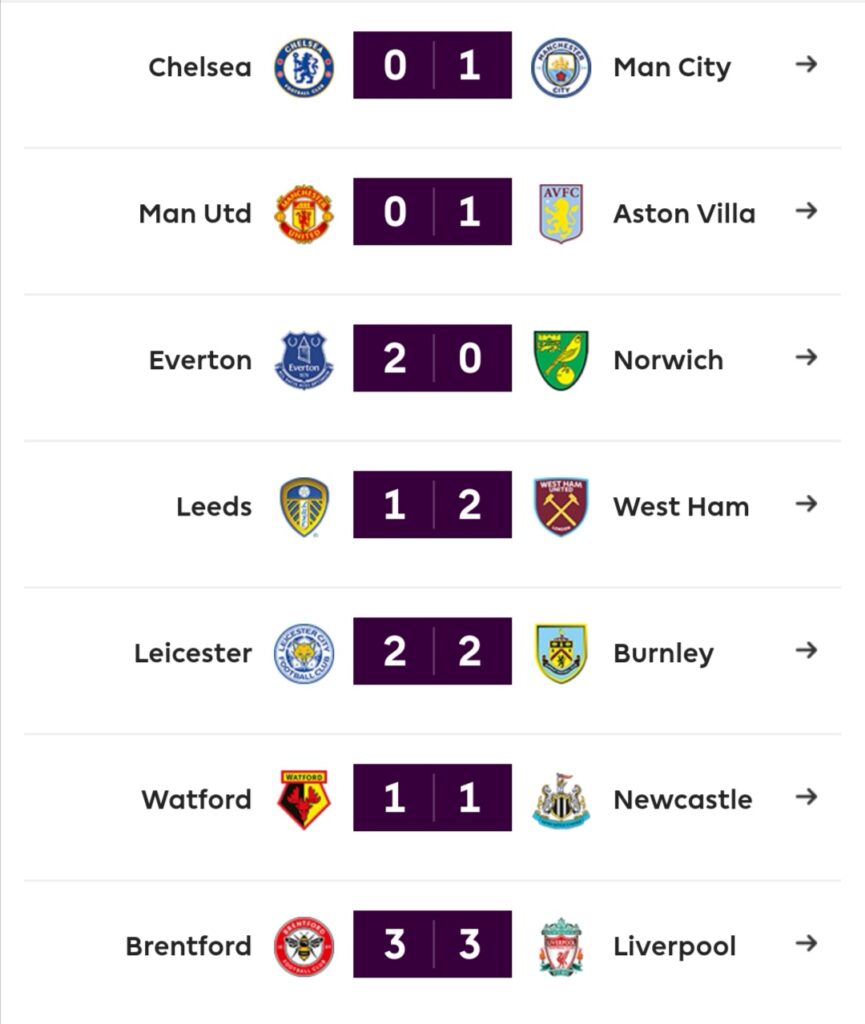Click the Chelsea club crest
The image size is (865, 1024).
304,67
